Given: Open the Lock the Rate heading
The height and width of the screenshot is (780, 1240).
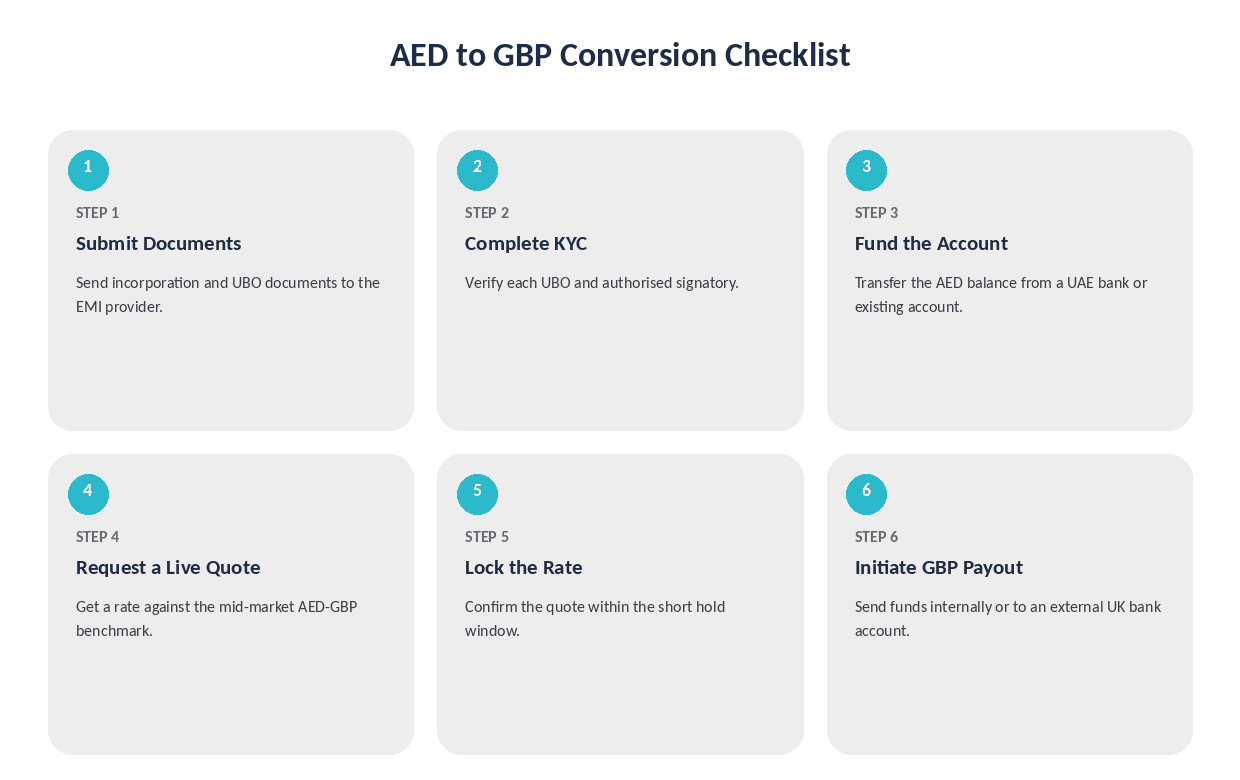Looking at the screenshot, I should pyautogui.click(x=523, y=567).
